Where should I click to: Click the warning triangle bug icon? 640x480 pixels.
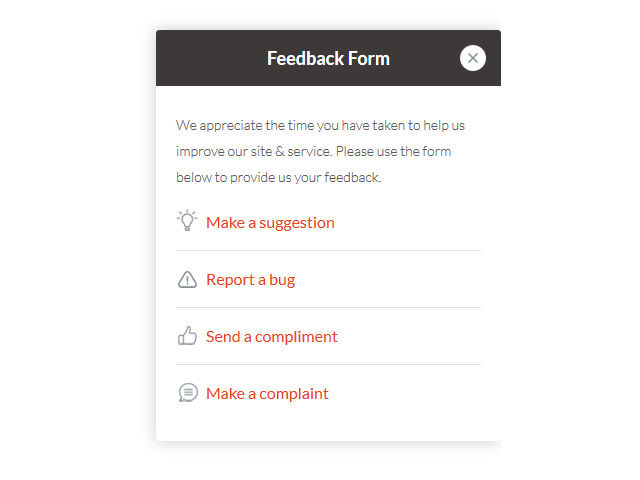pos(187,280)
